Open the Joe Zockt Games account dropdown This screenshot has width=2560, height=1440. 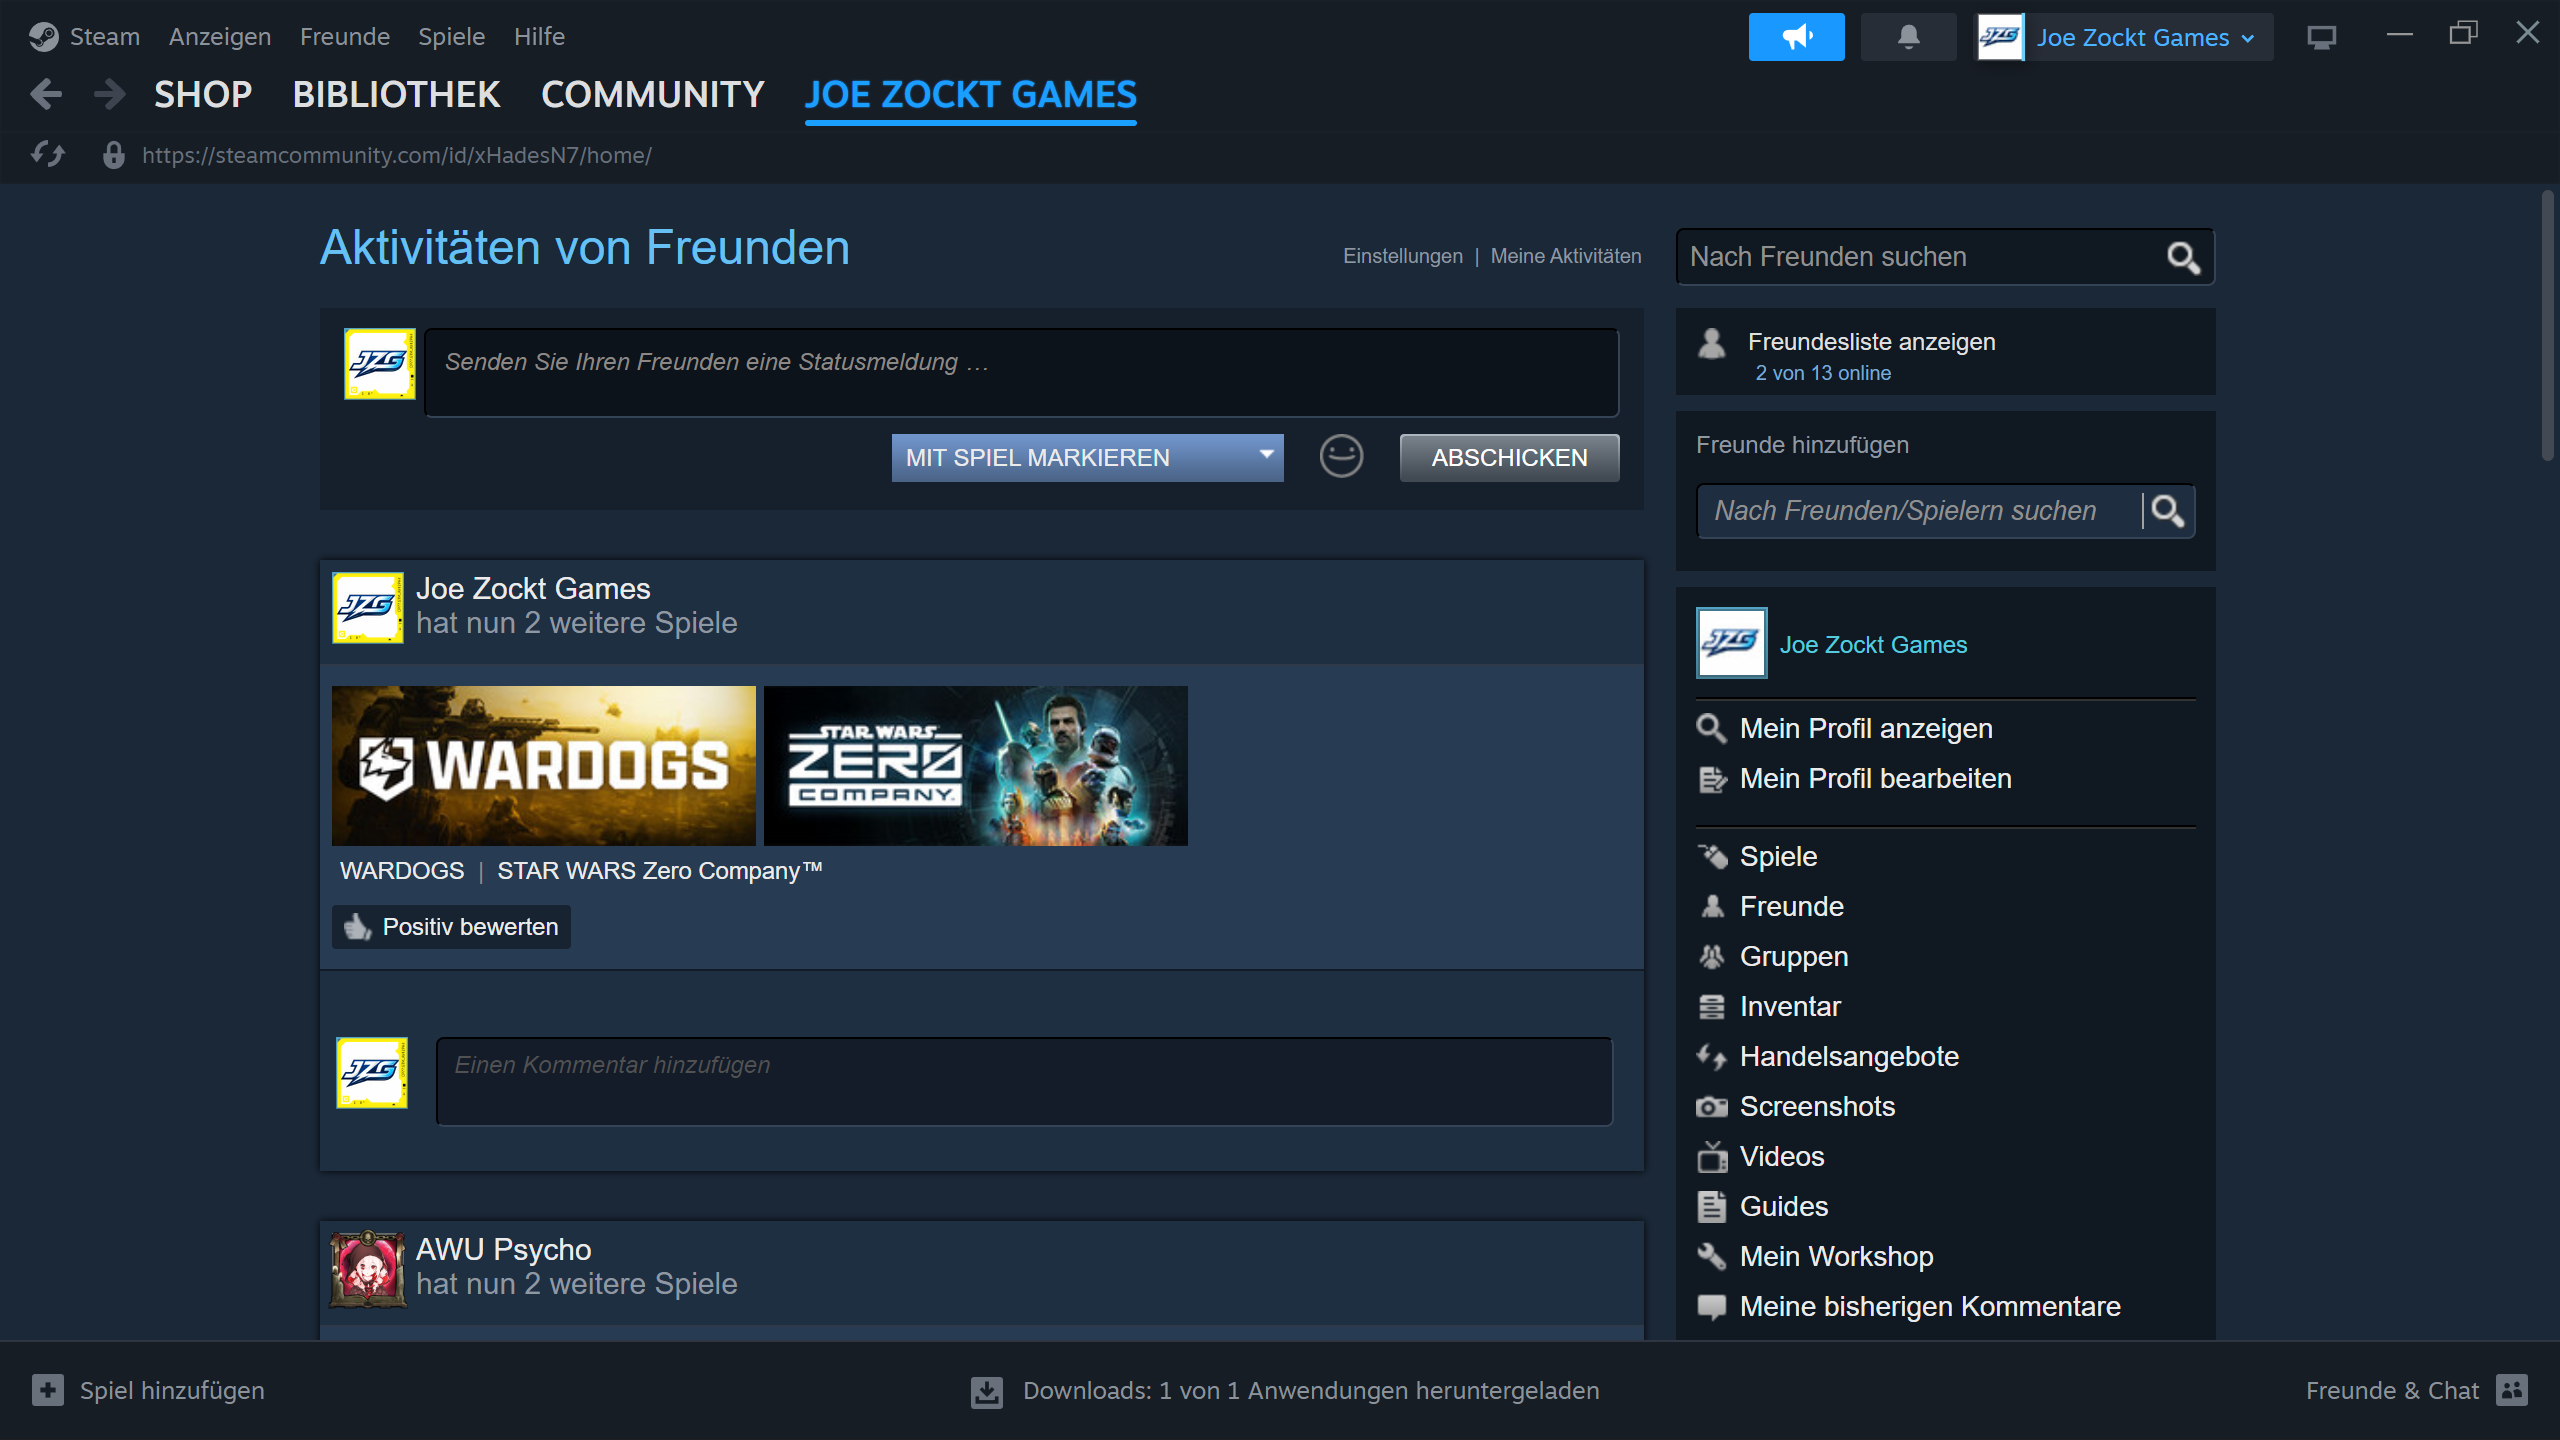(2124, 37)
